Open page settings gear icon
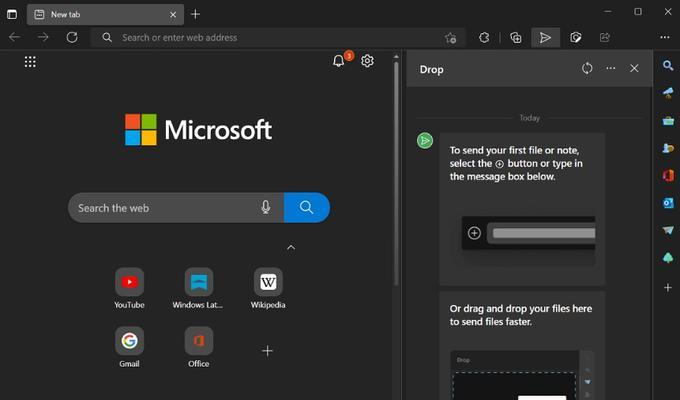The height and width of the screenshot is (400, 680). pos(367,61)
